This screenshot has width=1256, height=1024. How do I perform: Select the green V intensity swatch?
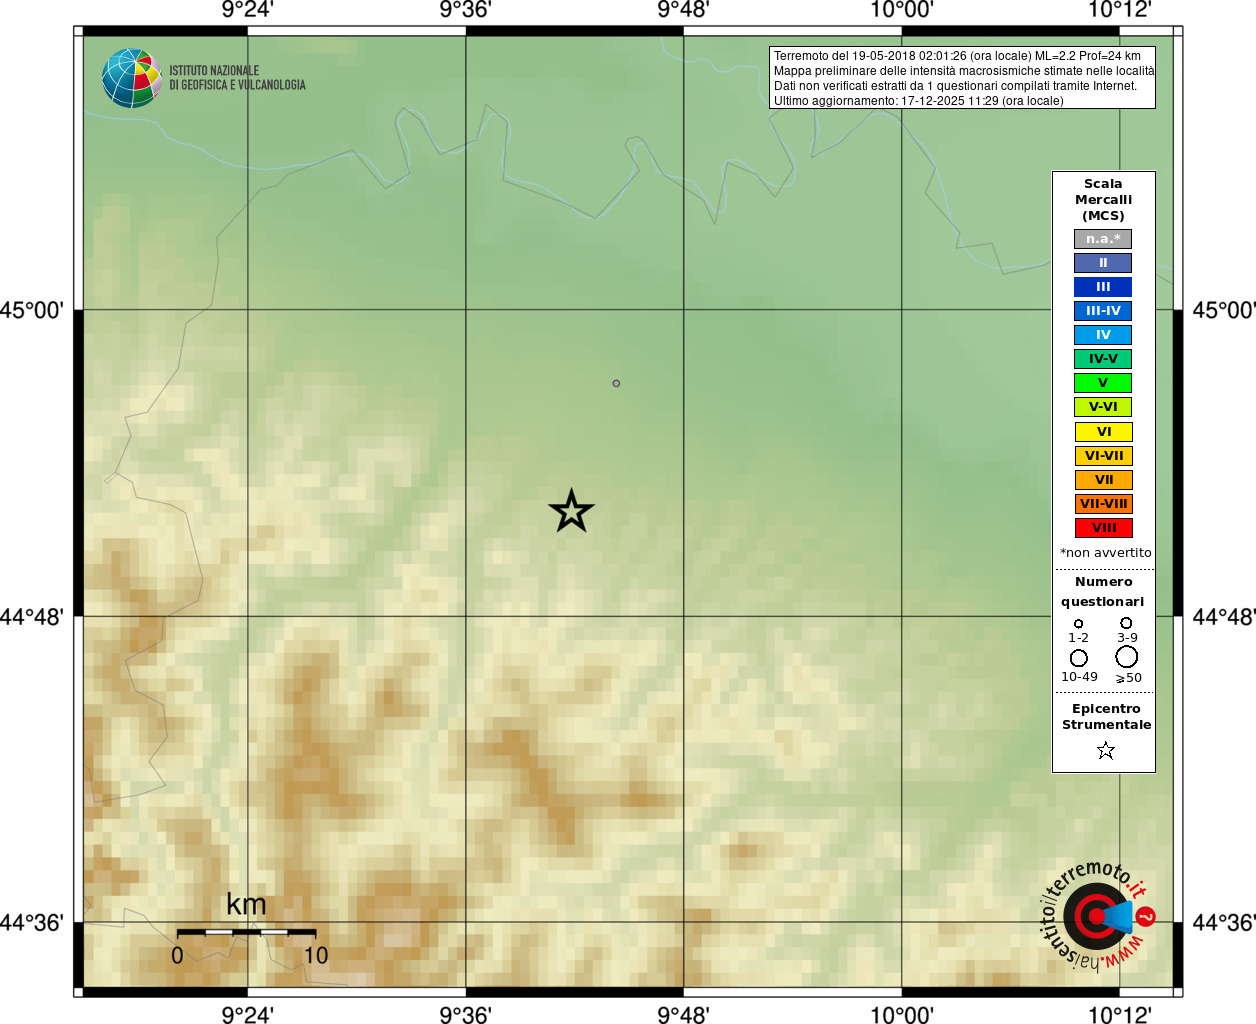pos(1103,383)
